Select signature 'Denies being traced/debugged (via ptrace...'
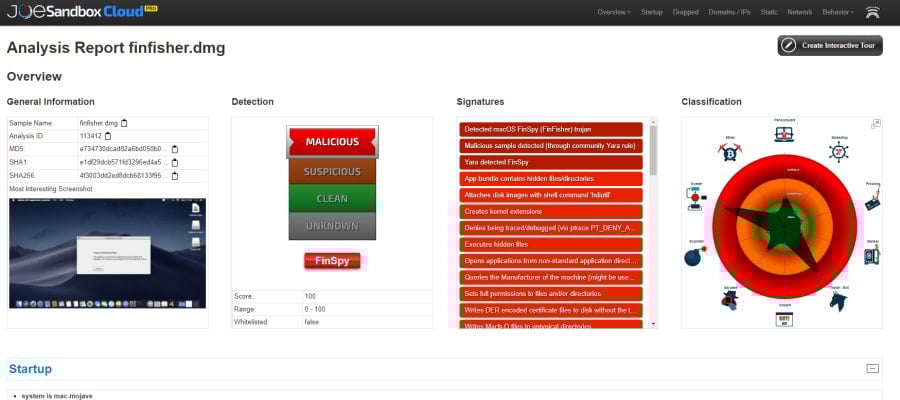This screenshot has width=900, height=400. [x=550, y=228]
